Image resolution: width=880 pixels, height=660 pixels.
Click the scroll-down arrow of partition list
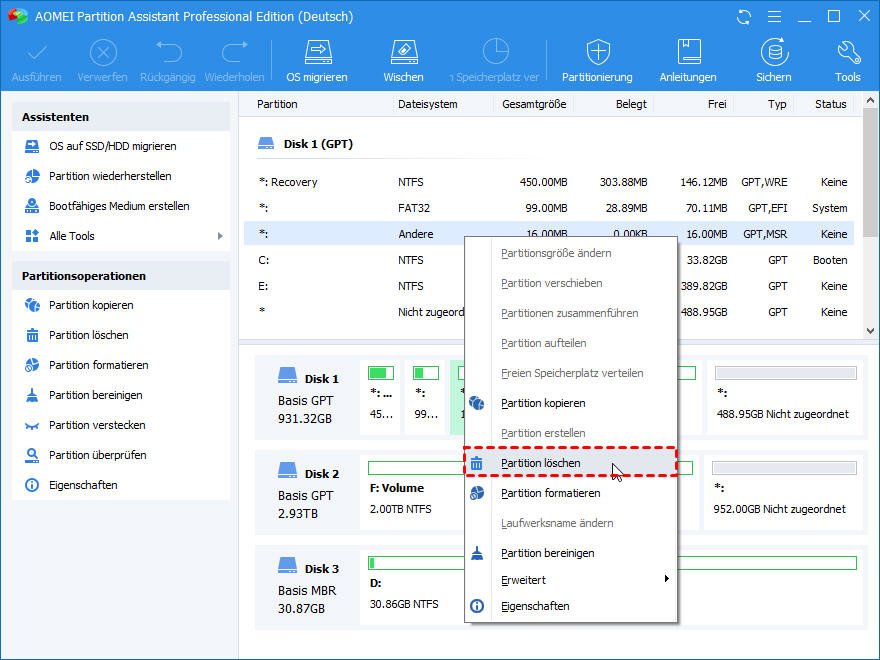[x=870, y=331]
